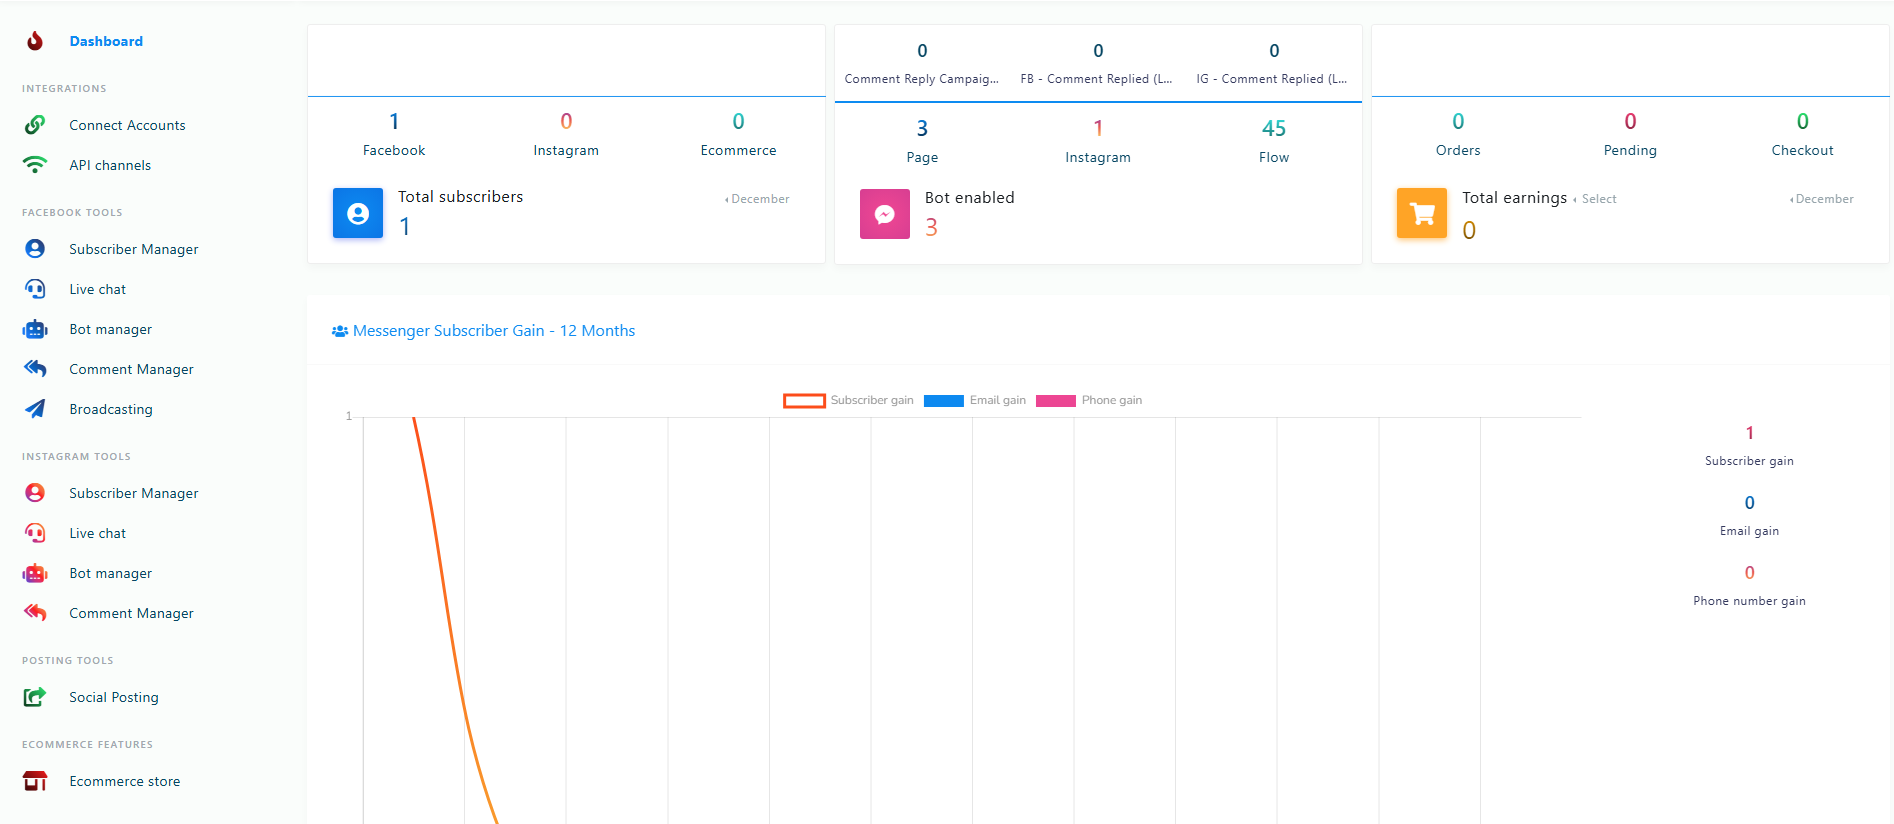
Task: Click the Ecommerce count label
Action: tap(738, 150)
